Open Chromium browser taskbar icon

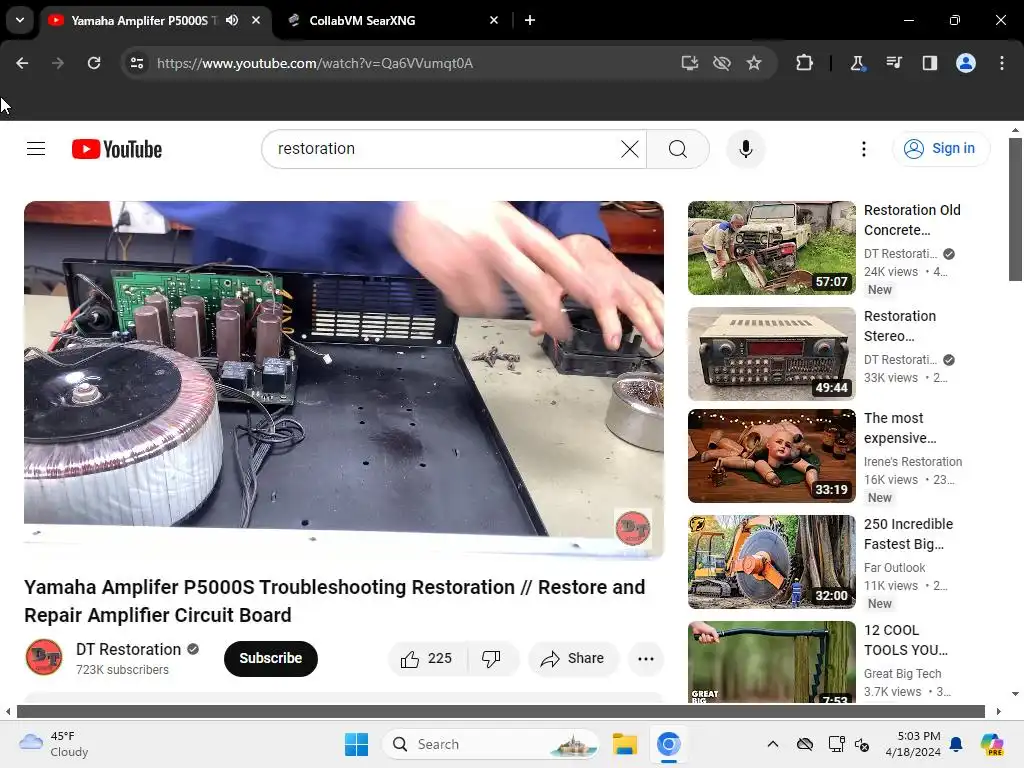669,744
